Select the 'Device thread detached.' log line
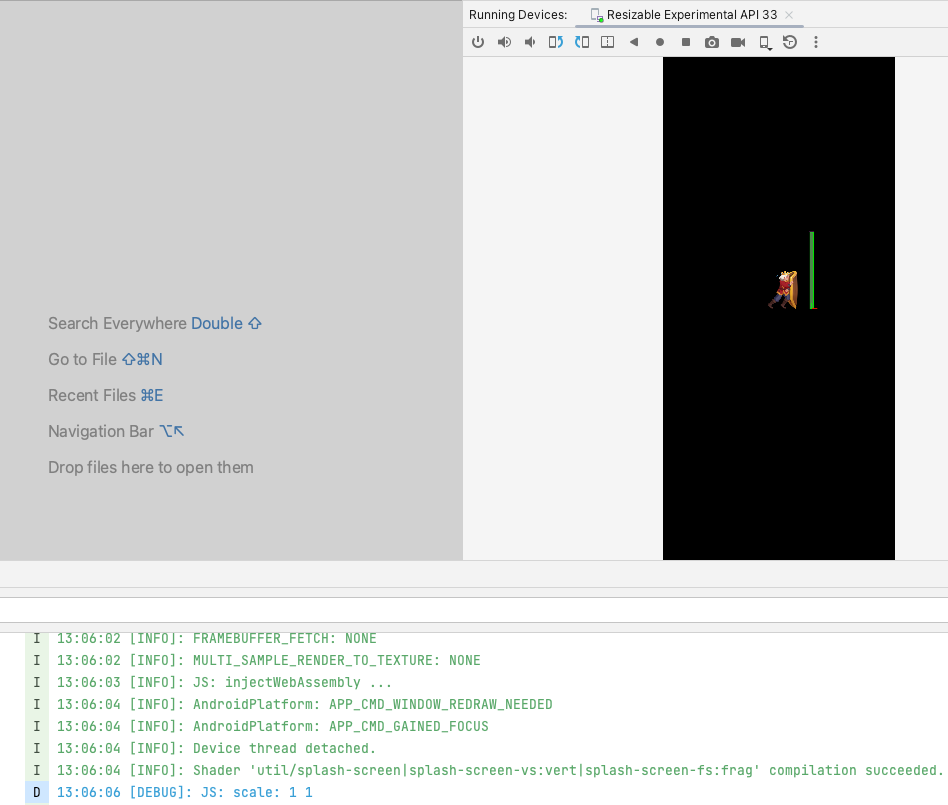The image size is (948, 805). click(x=216, y=748)
